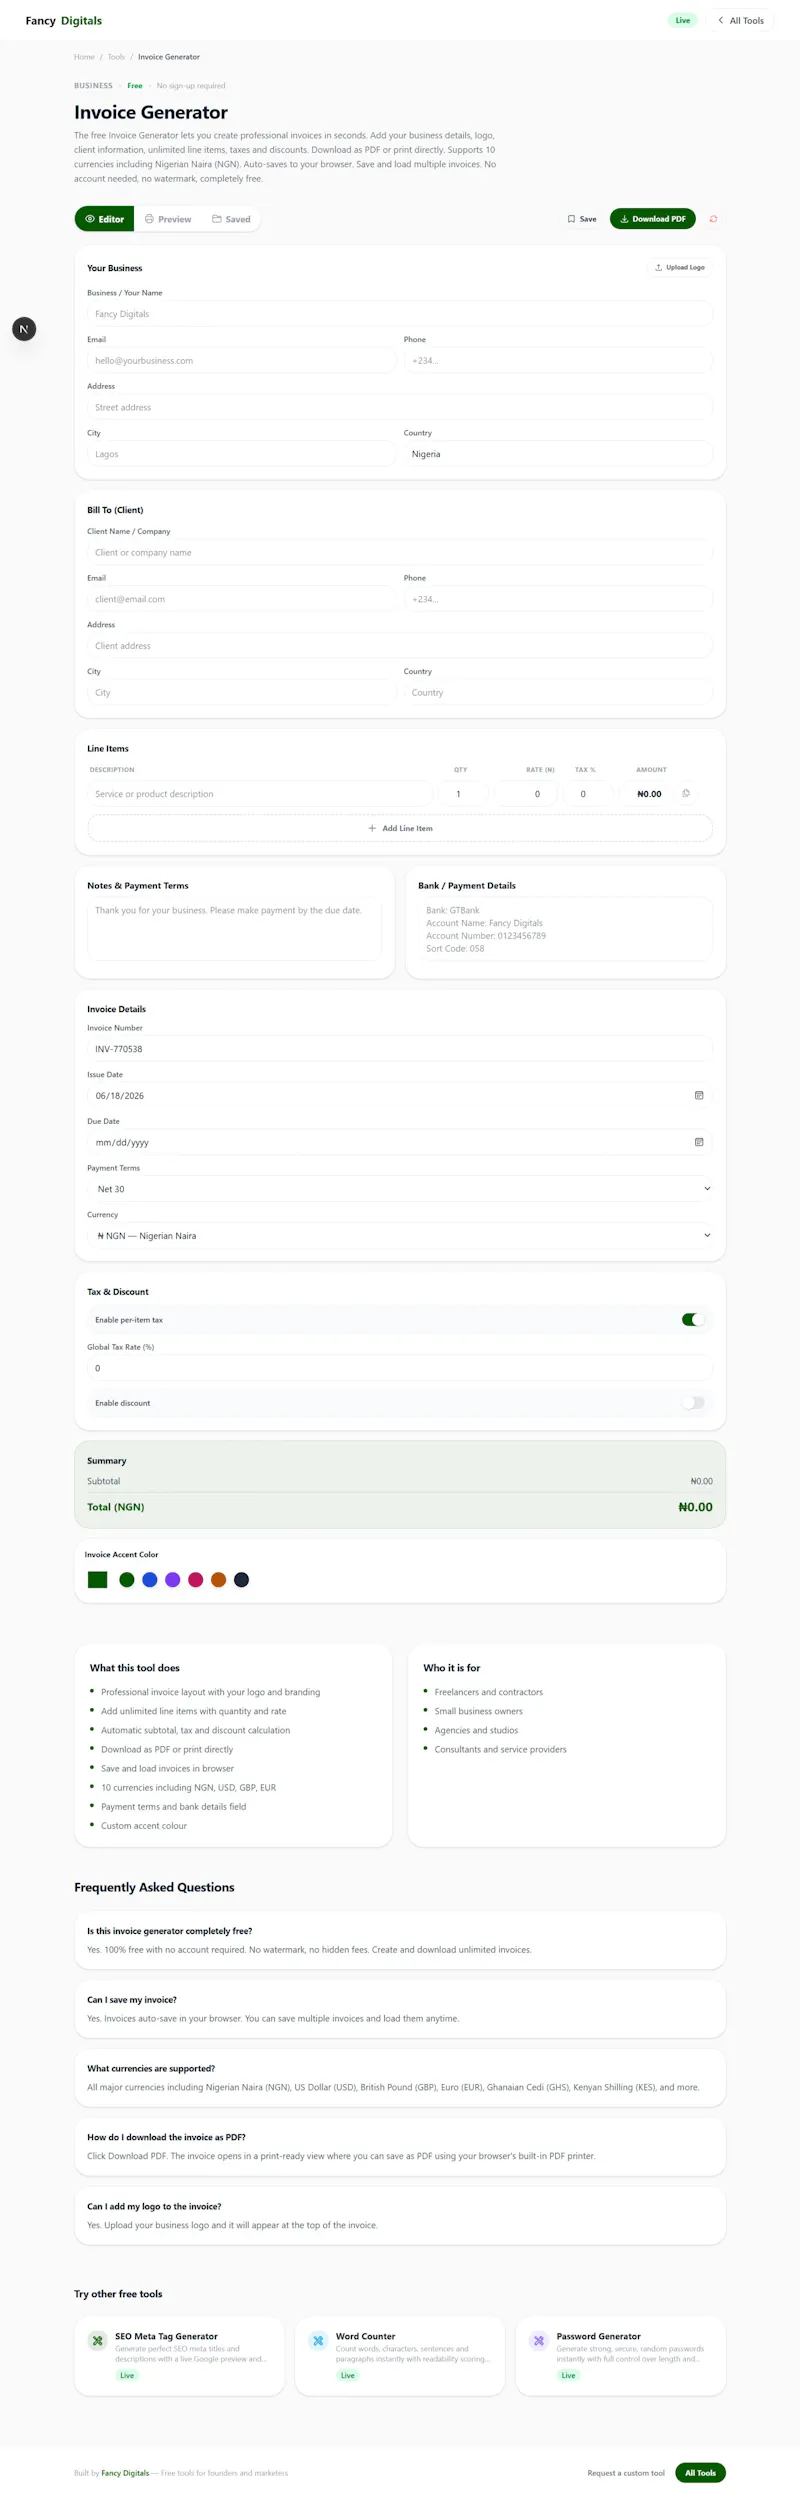Screen dimensions: 800x2498
Task: Click the line item Tax % field
Action: 589,794
